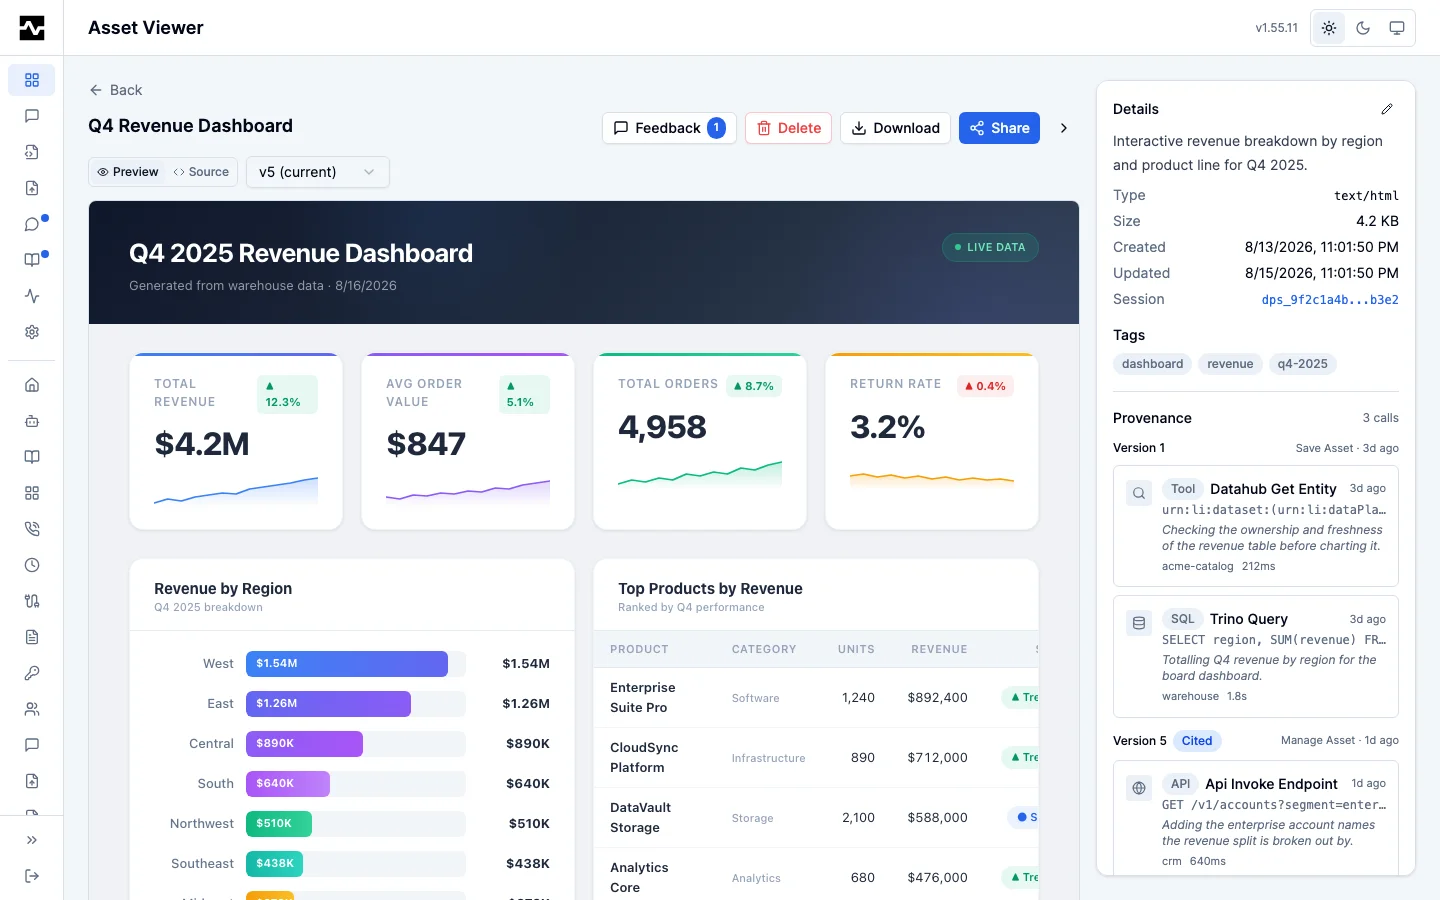Click the Cited badge on Version 5
1440x900 pixels.
pyautogui.click(x=1197, y=741)
